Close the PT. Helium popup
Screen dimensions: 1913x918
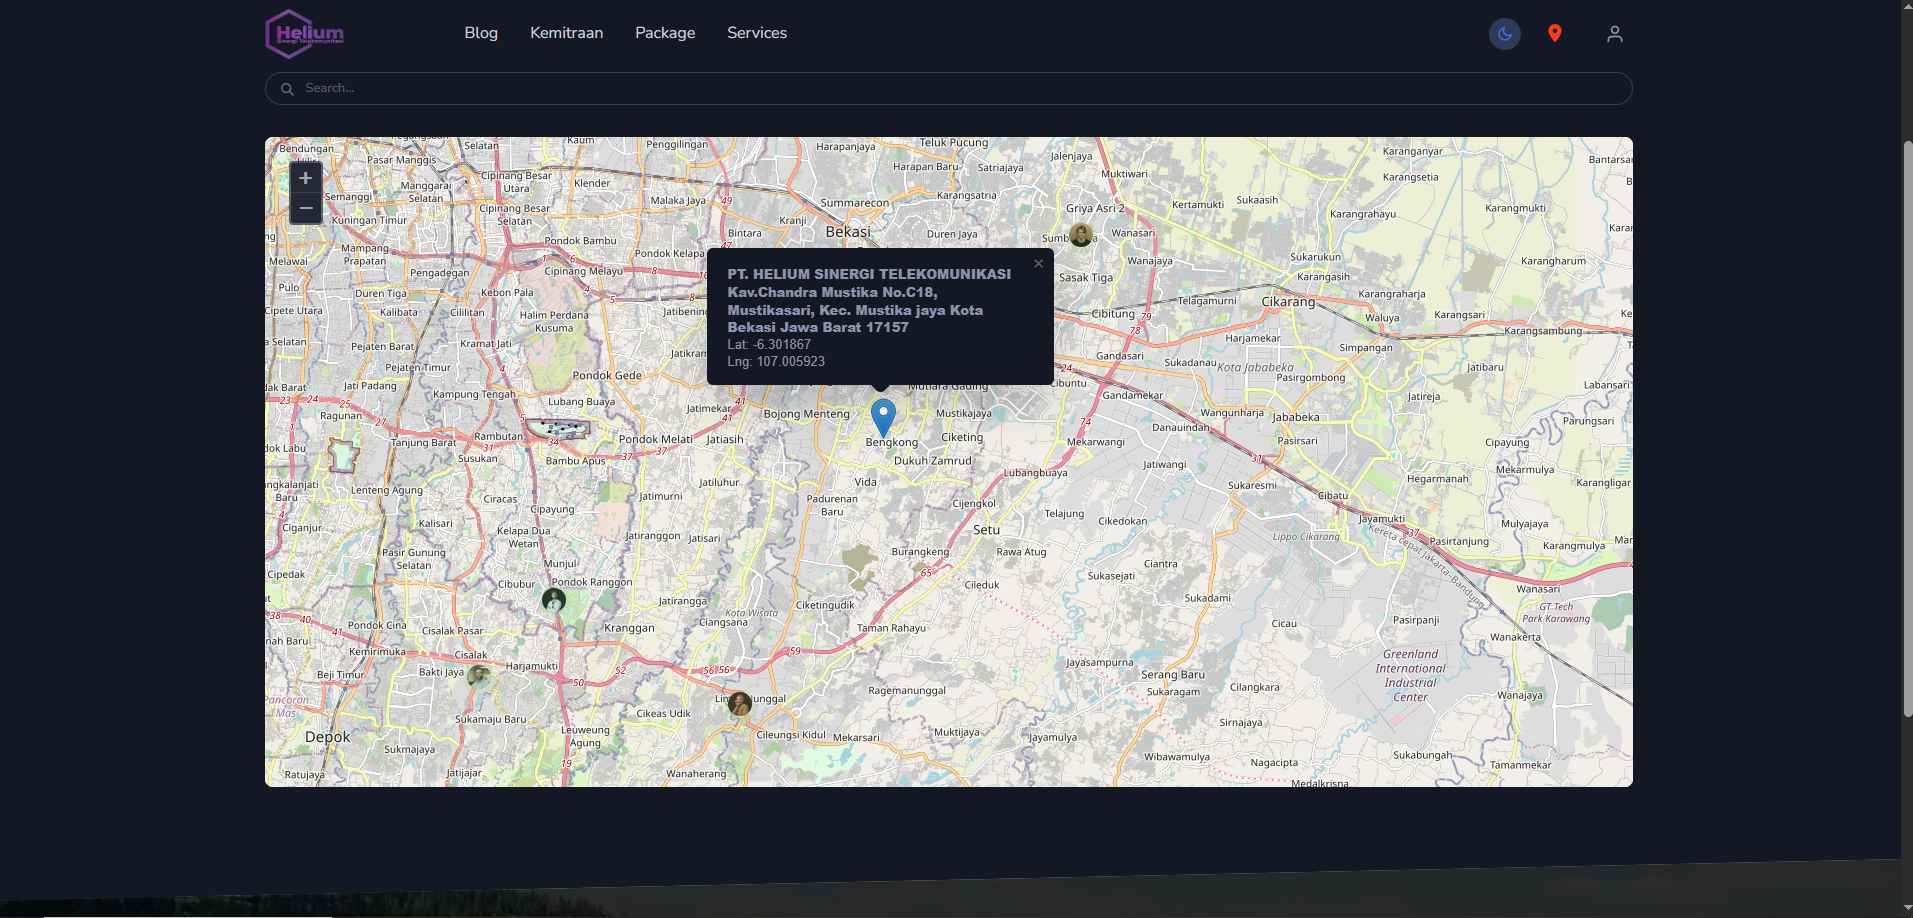pos(1038,264)
